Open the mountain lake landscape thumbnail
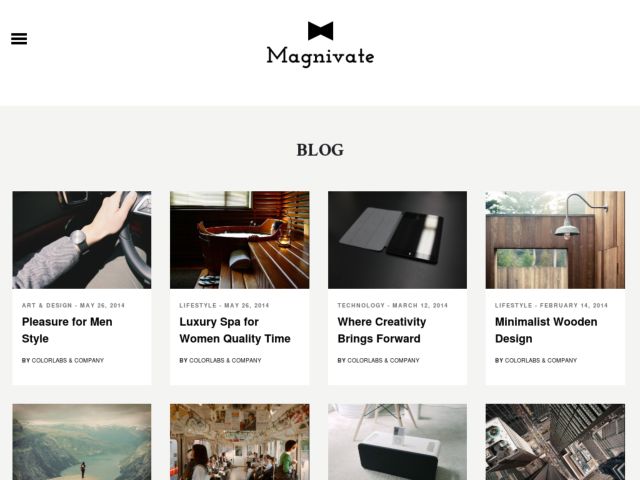640x480 pixels. tap(82, 442)
